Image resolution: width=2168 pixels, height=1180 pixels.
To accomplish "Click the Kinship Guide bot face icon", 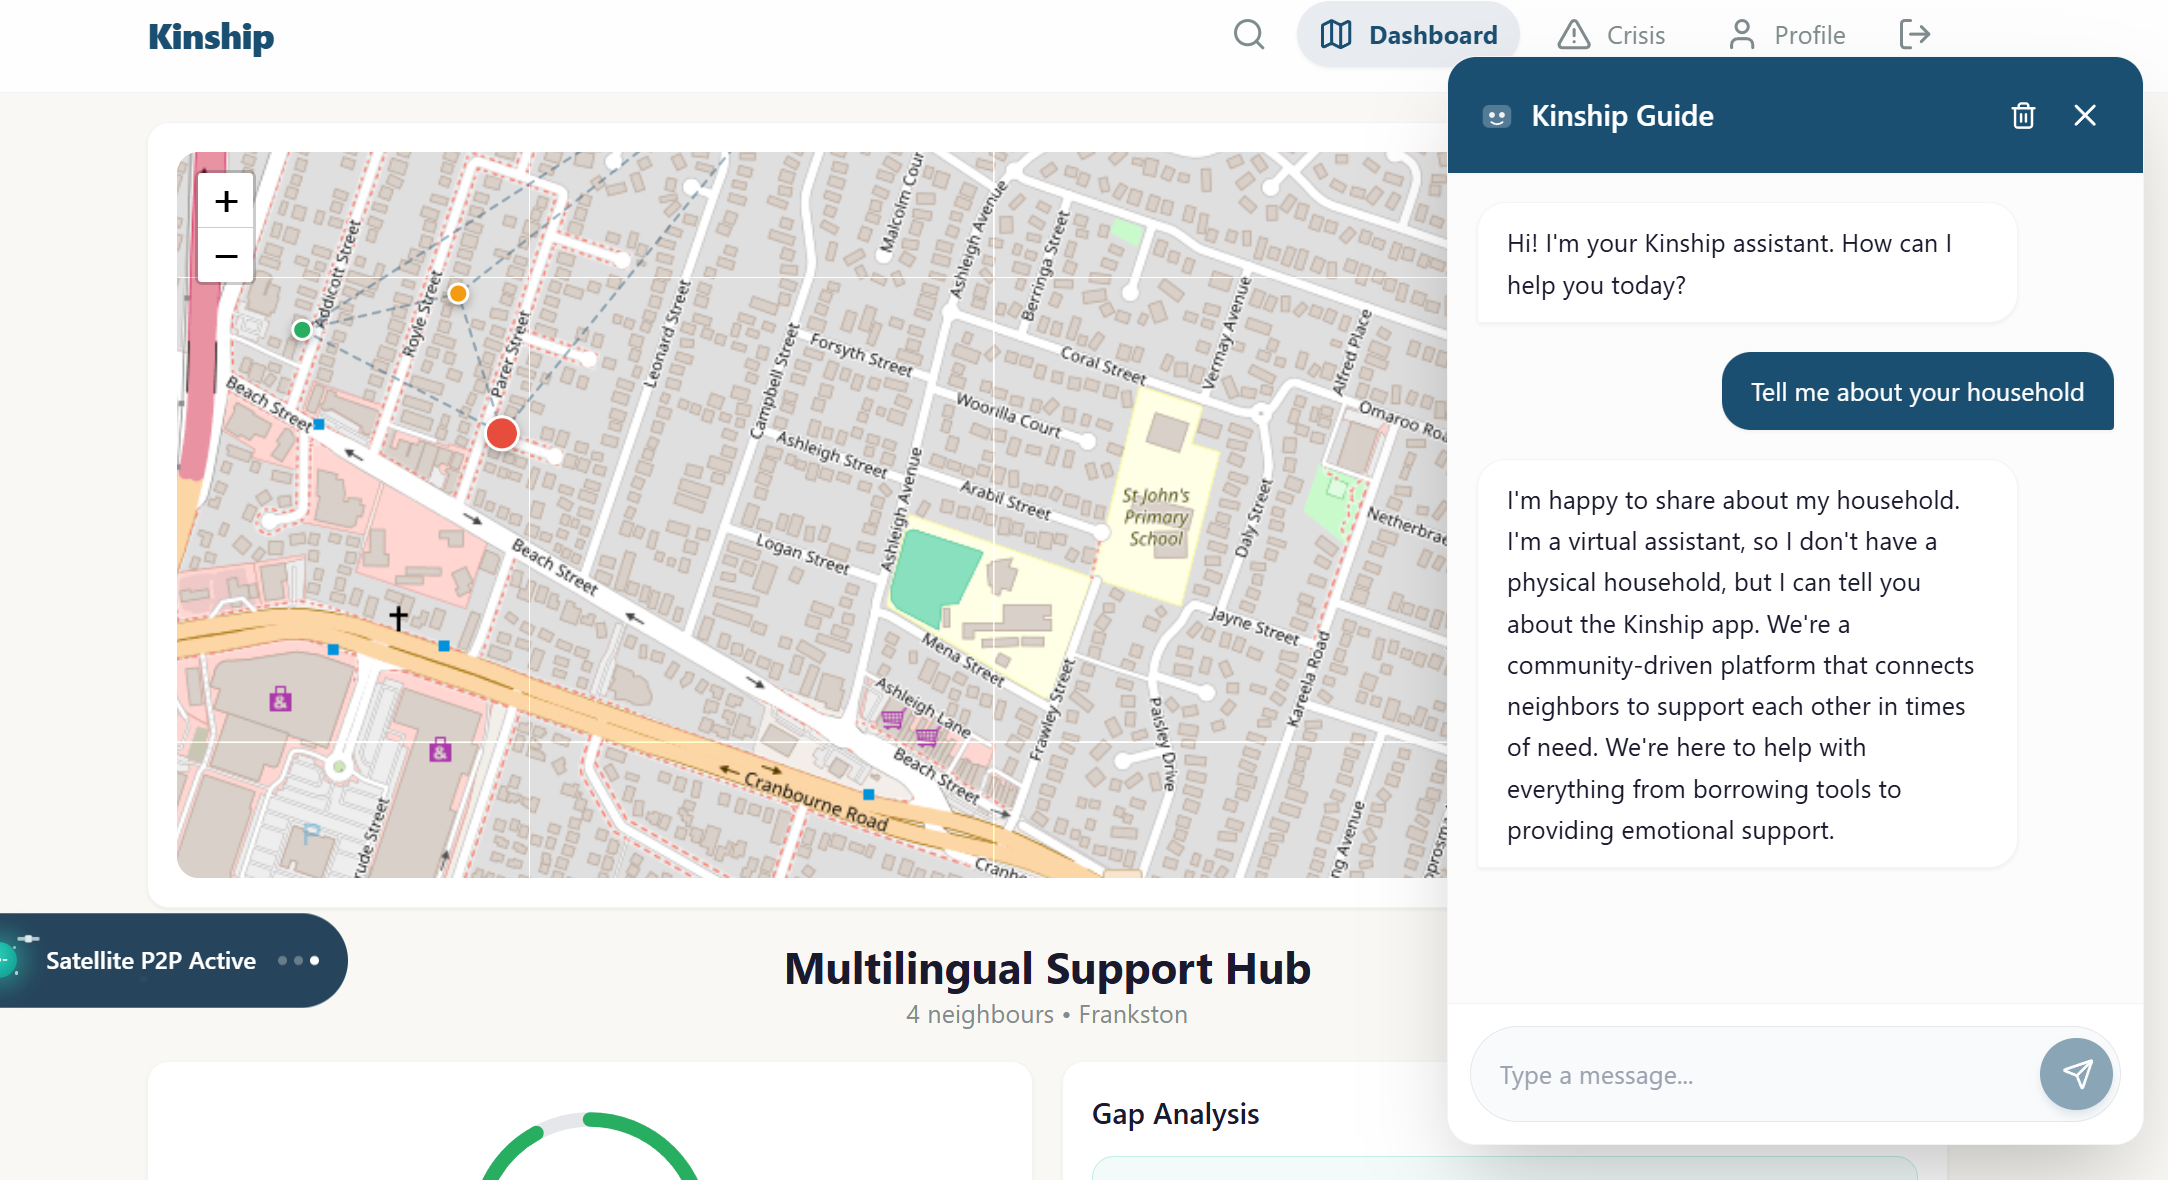I will click(1496, 117).
